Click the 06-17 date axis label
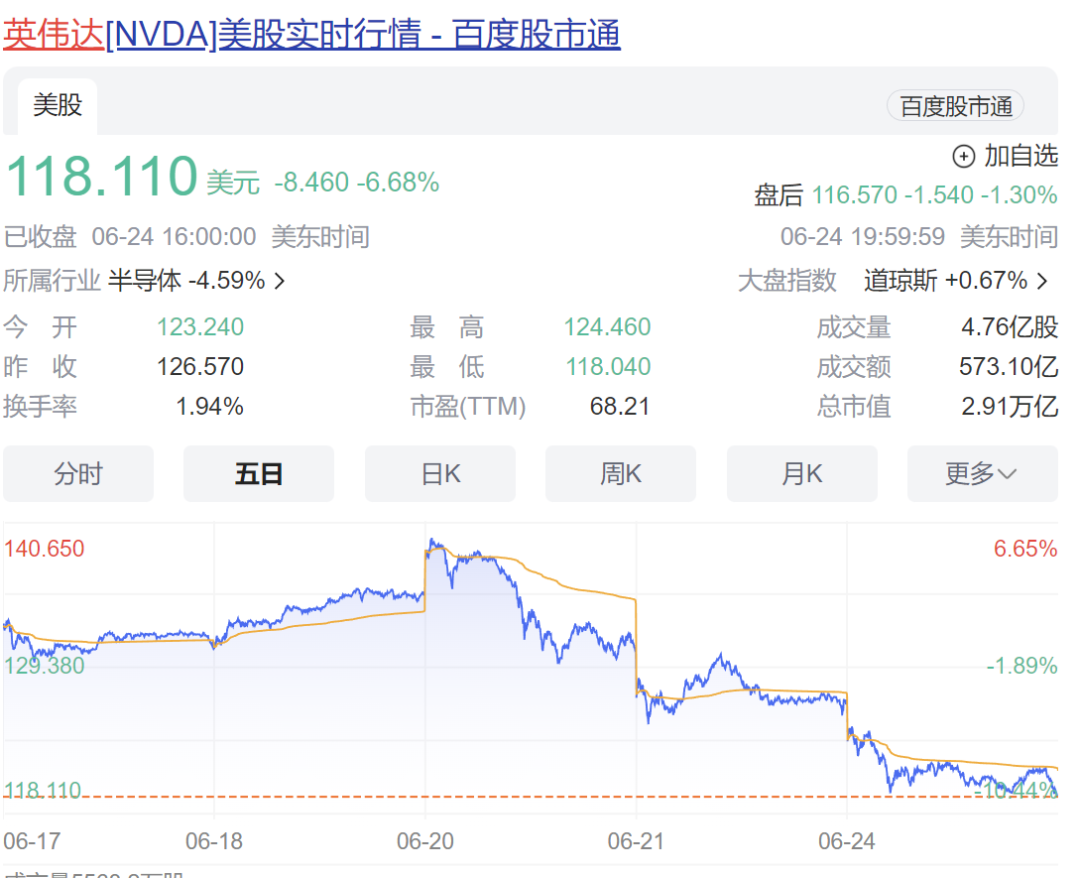1080x878 pixels. [x=32, y=841]
